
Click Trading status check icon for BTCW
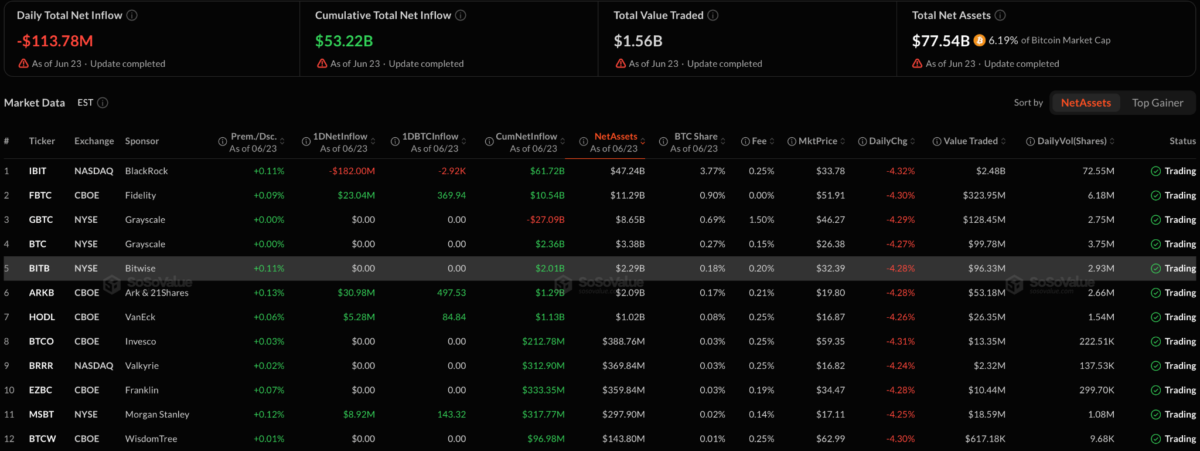1155,438
